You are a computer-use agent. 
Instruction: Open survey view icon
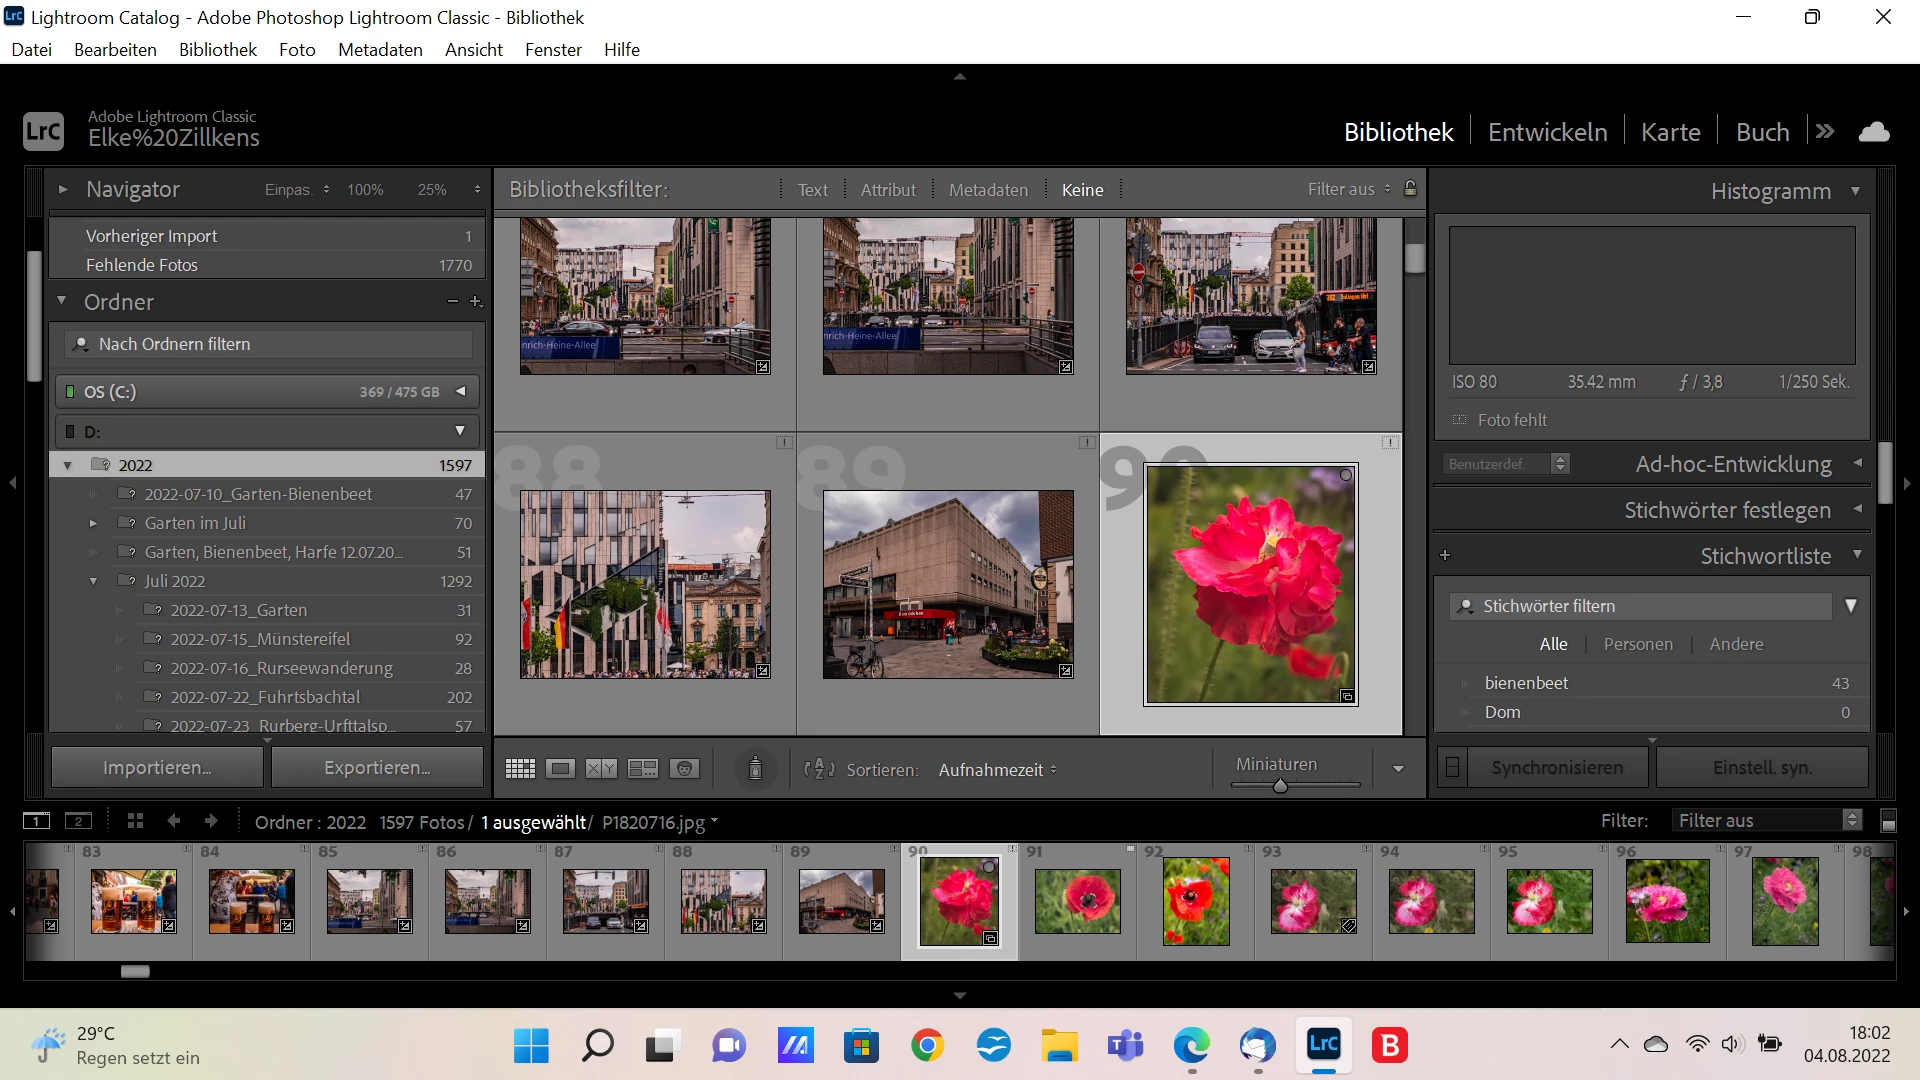(x=642, y=768)
